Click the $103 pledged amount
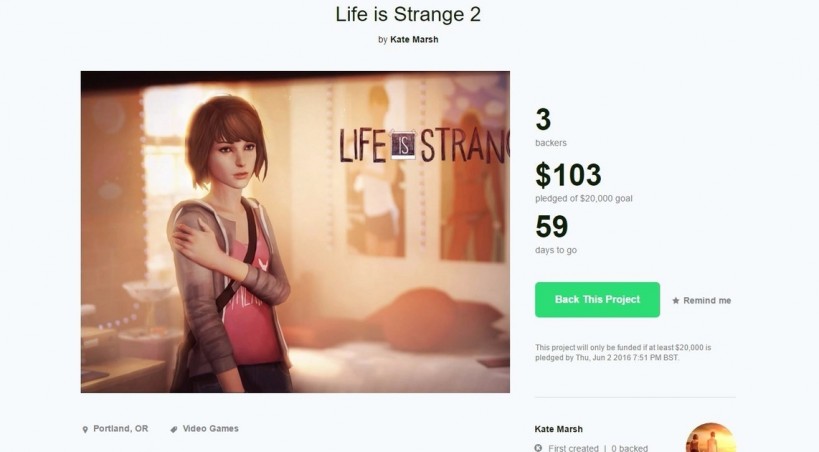Screen dimensions: 819x452 568,176
